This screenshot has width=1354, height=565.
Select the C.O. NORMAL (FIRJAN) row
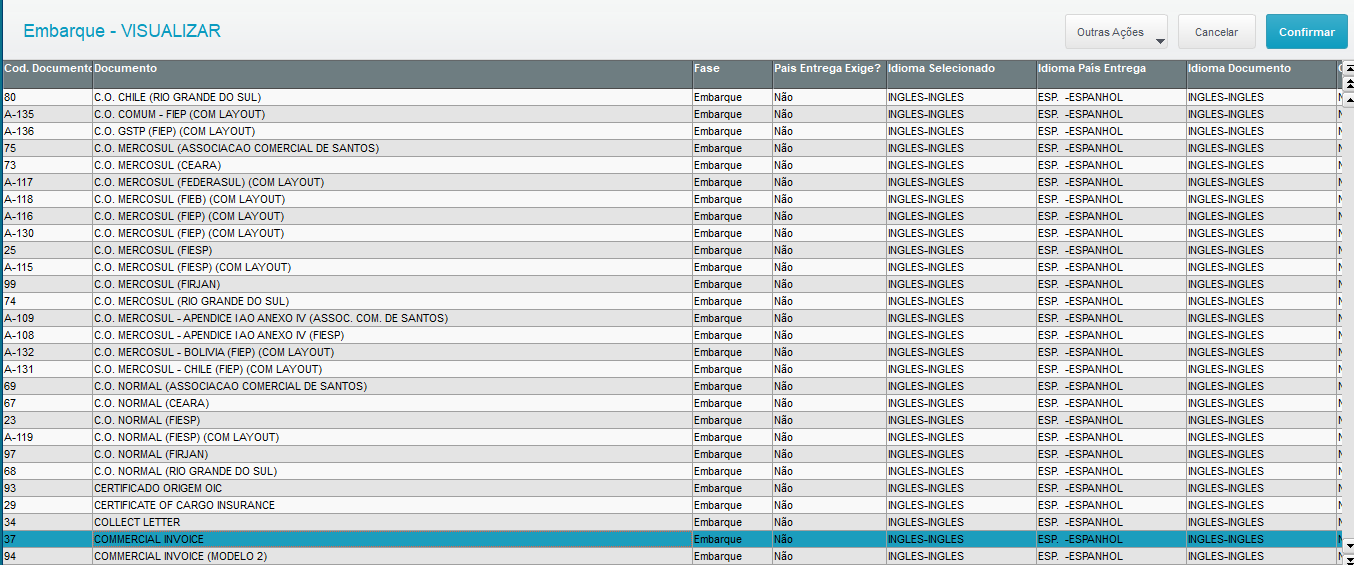click(670, 454)
